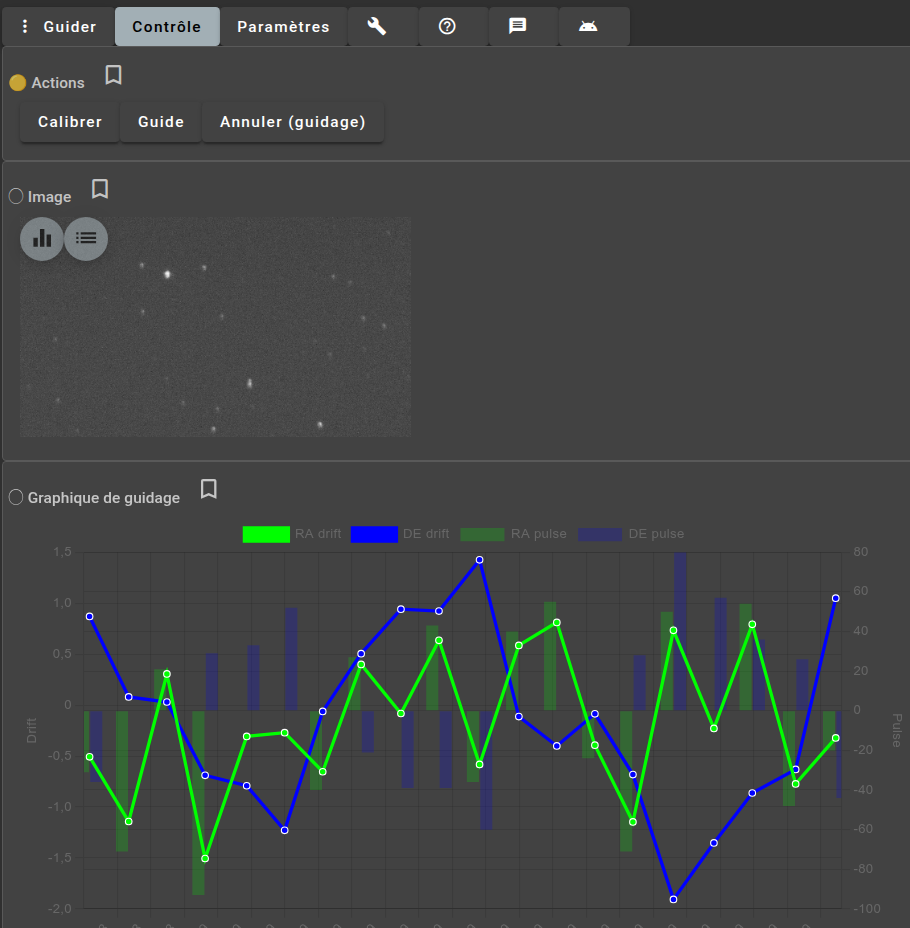This screenshot has height=928, width=910.
Task: Toggle the Graphique de guidage radio indicator
Action: (16, 497)
